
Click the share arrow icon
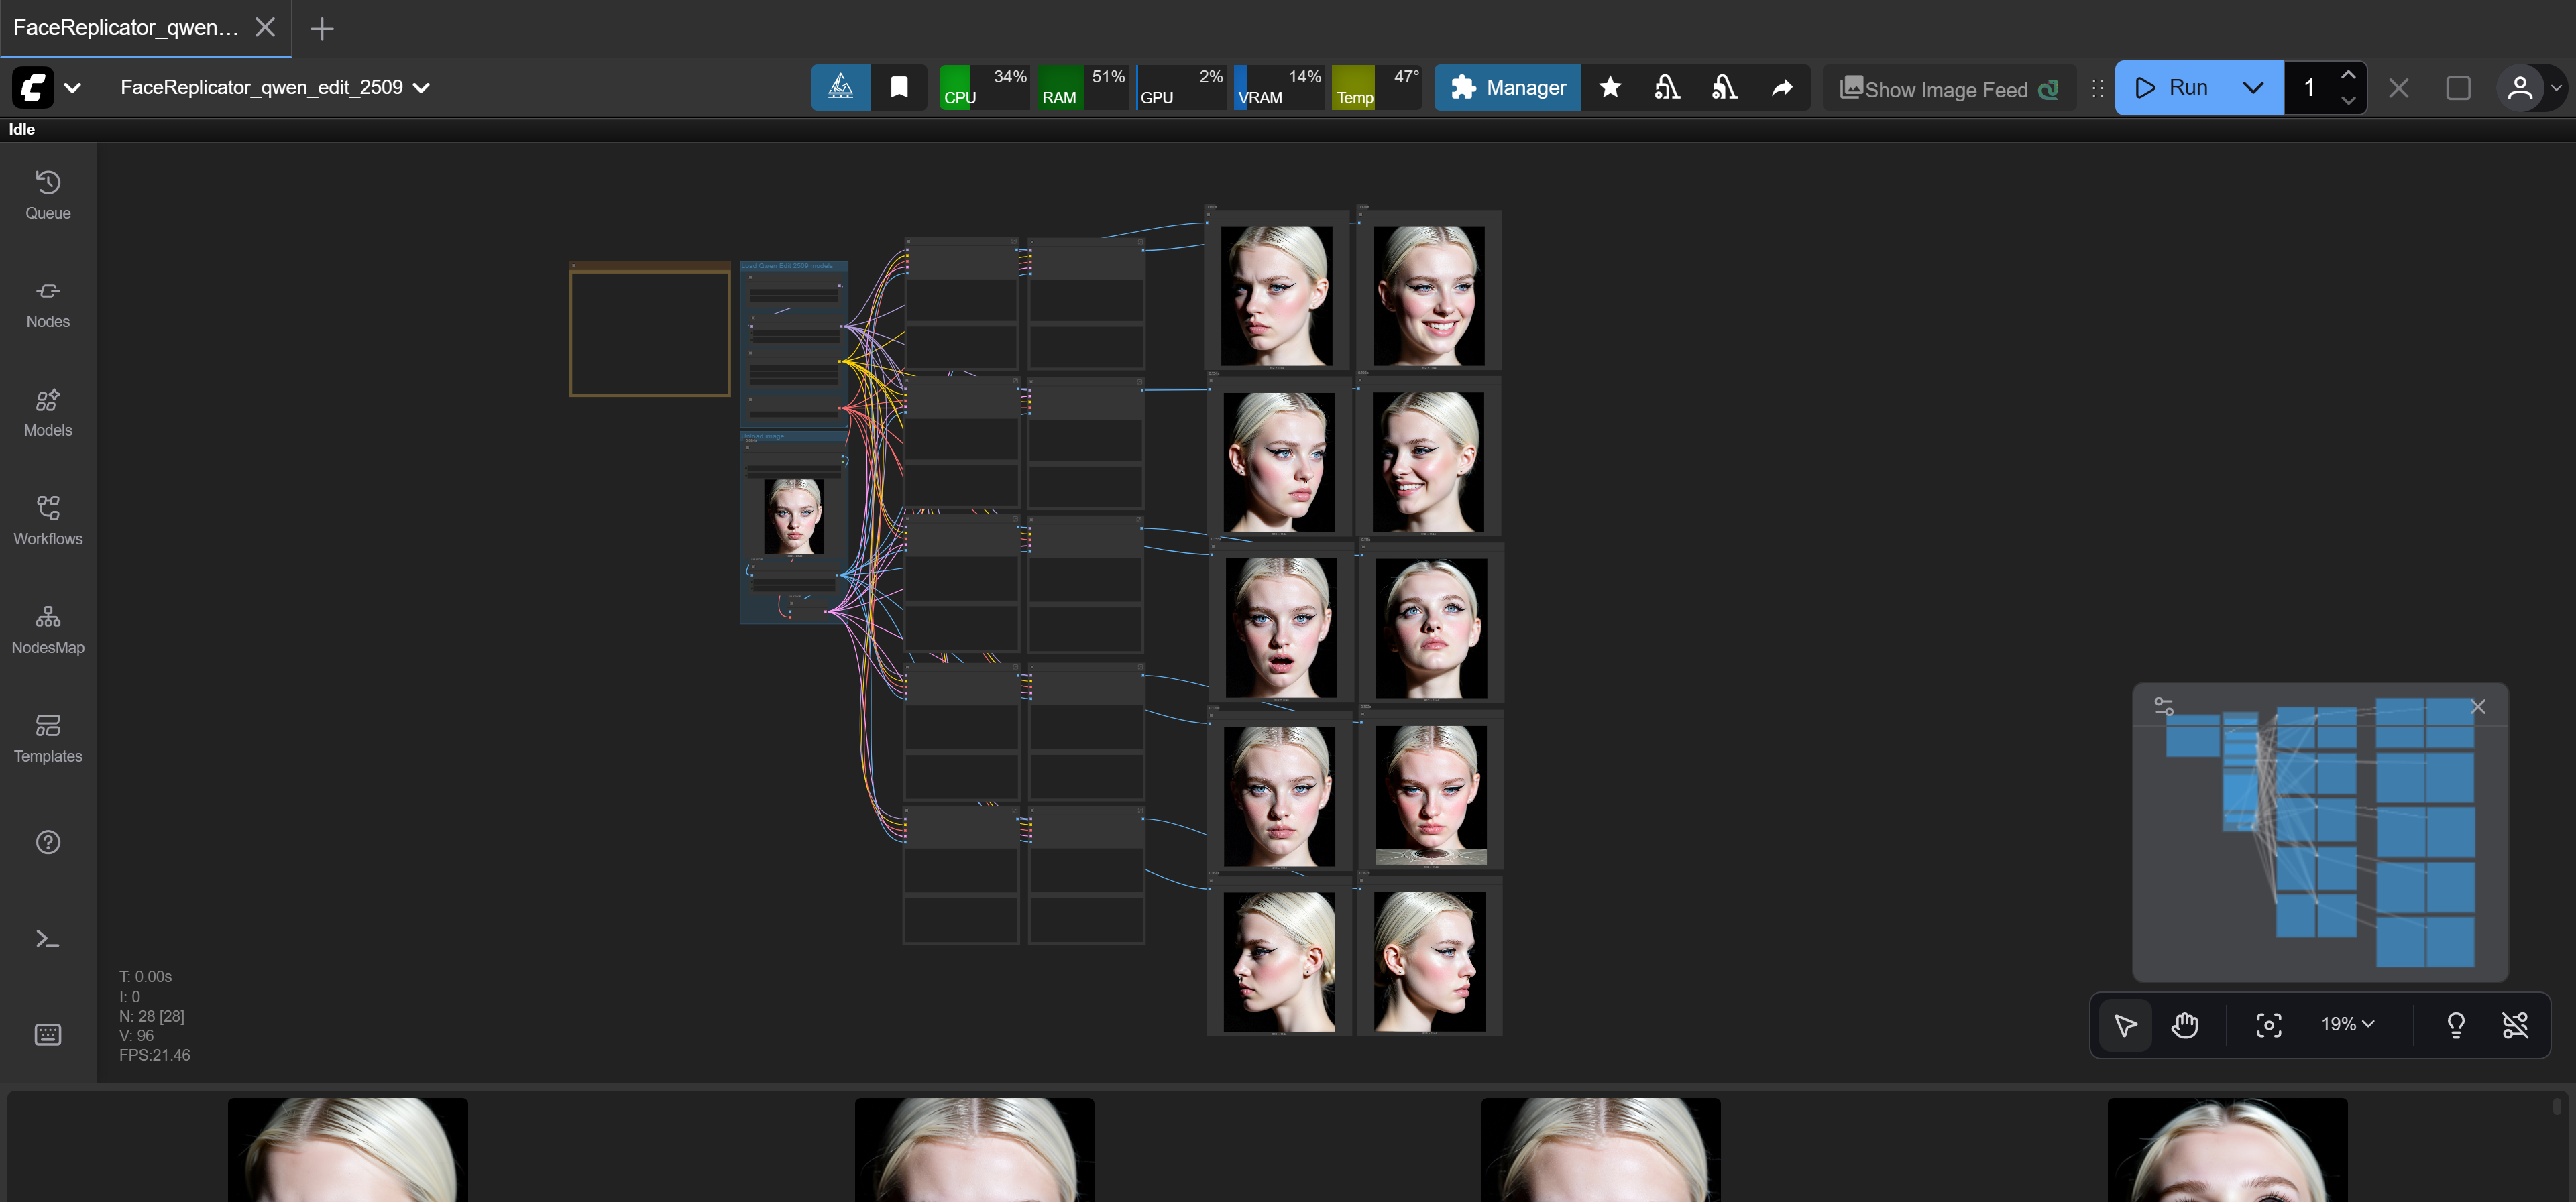(1782, 88)
